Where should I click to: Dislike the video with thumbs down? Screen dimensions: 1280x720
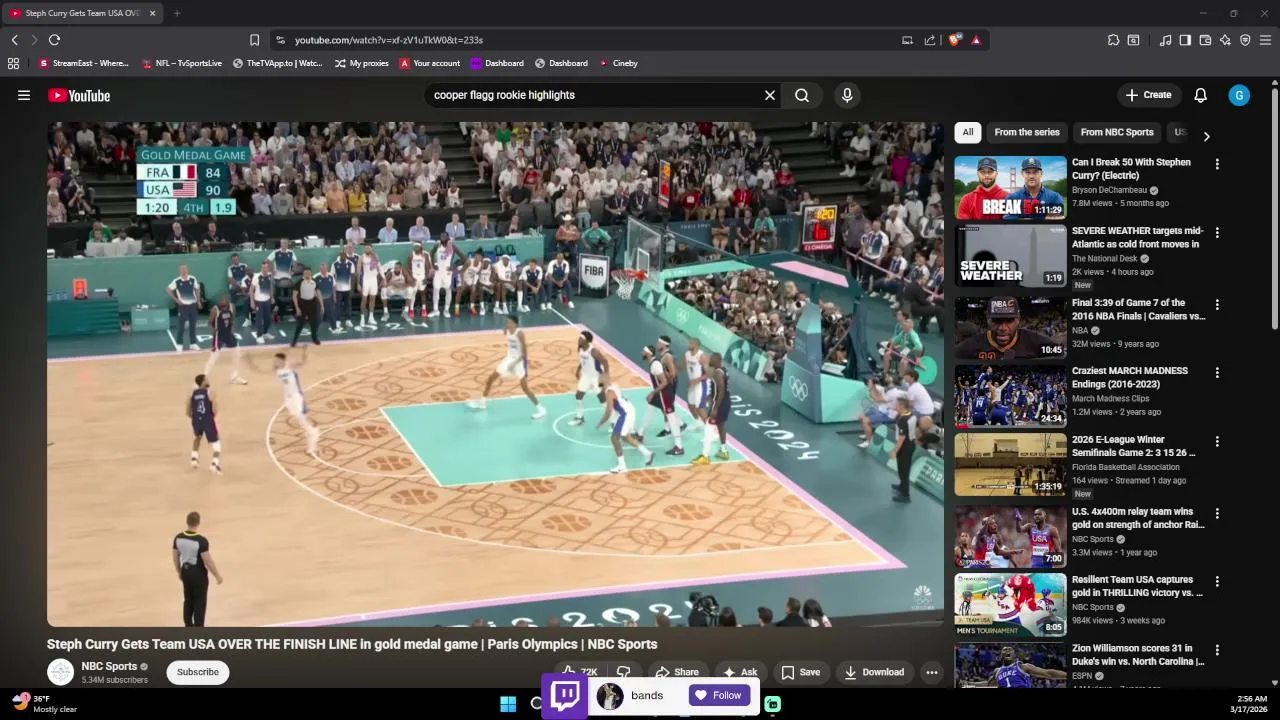click(x=624, y=672)
